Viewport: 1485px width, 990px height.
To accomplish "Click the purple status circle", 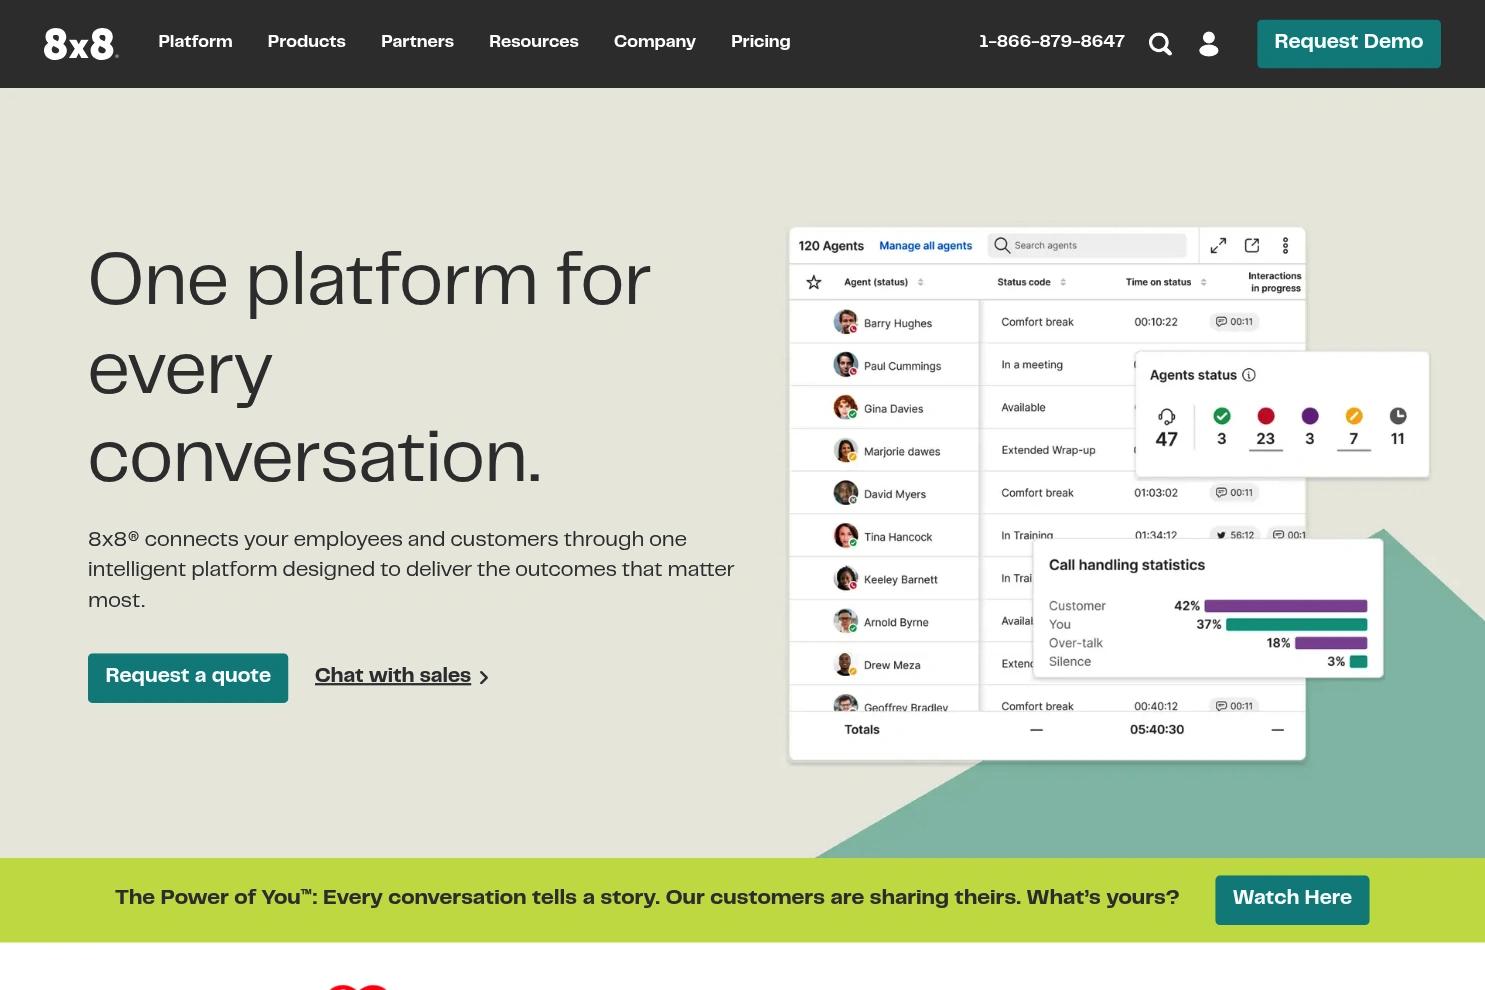I will 1310,416.
